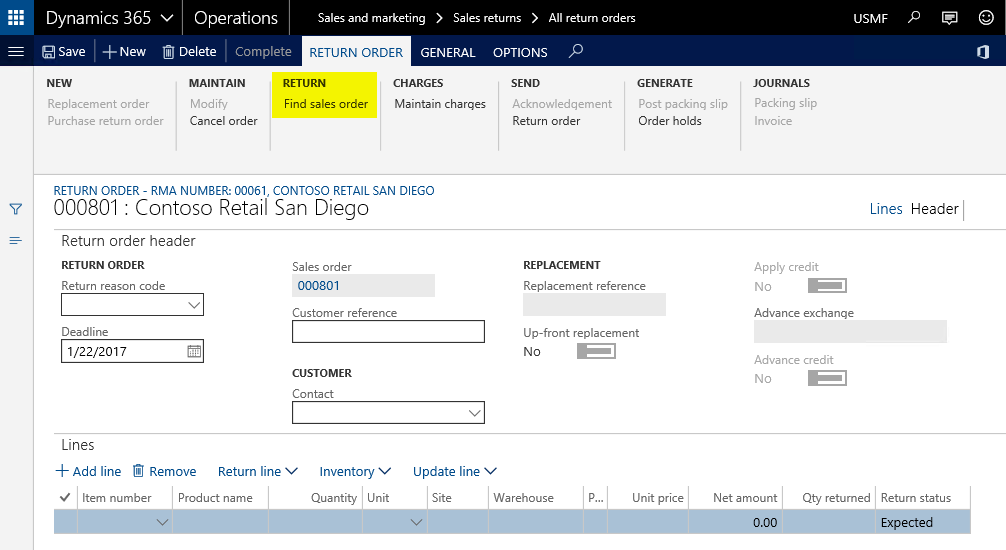Click the smiley feedback icon
This screenshot has width=1006, height=550.
tap(985, 18)
